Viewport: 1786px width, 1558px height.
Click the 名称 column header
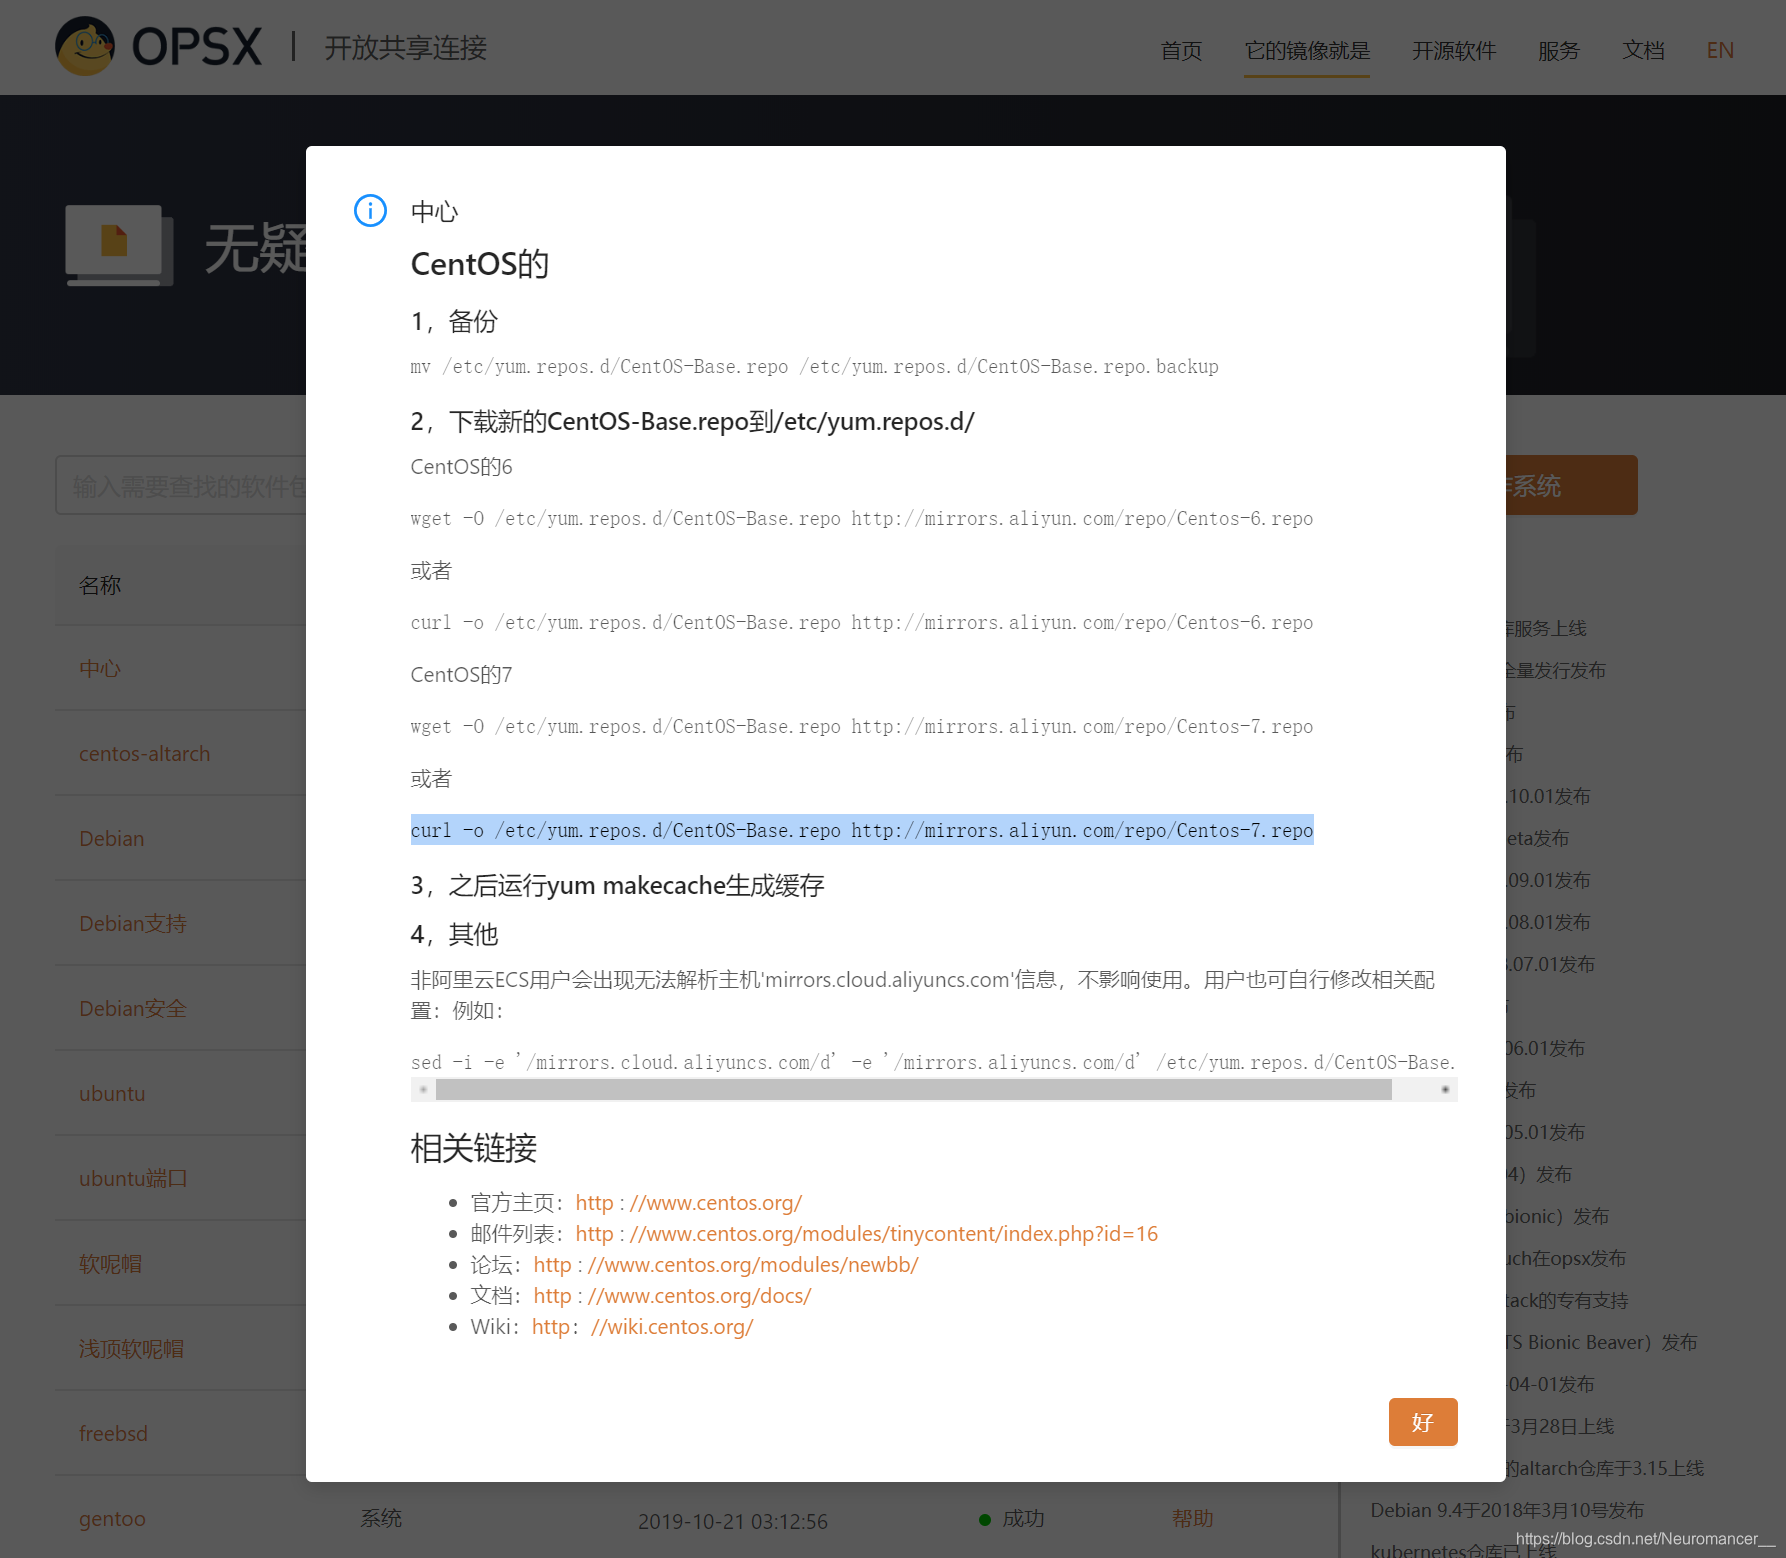pos(100,585)
